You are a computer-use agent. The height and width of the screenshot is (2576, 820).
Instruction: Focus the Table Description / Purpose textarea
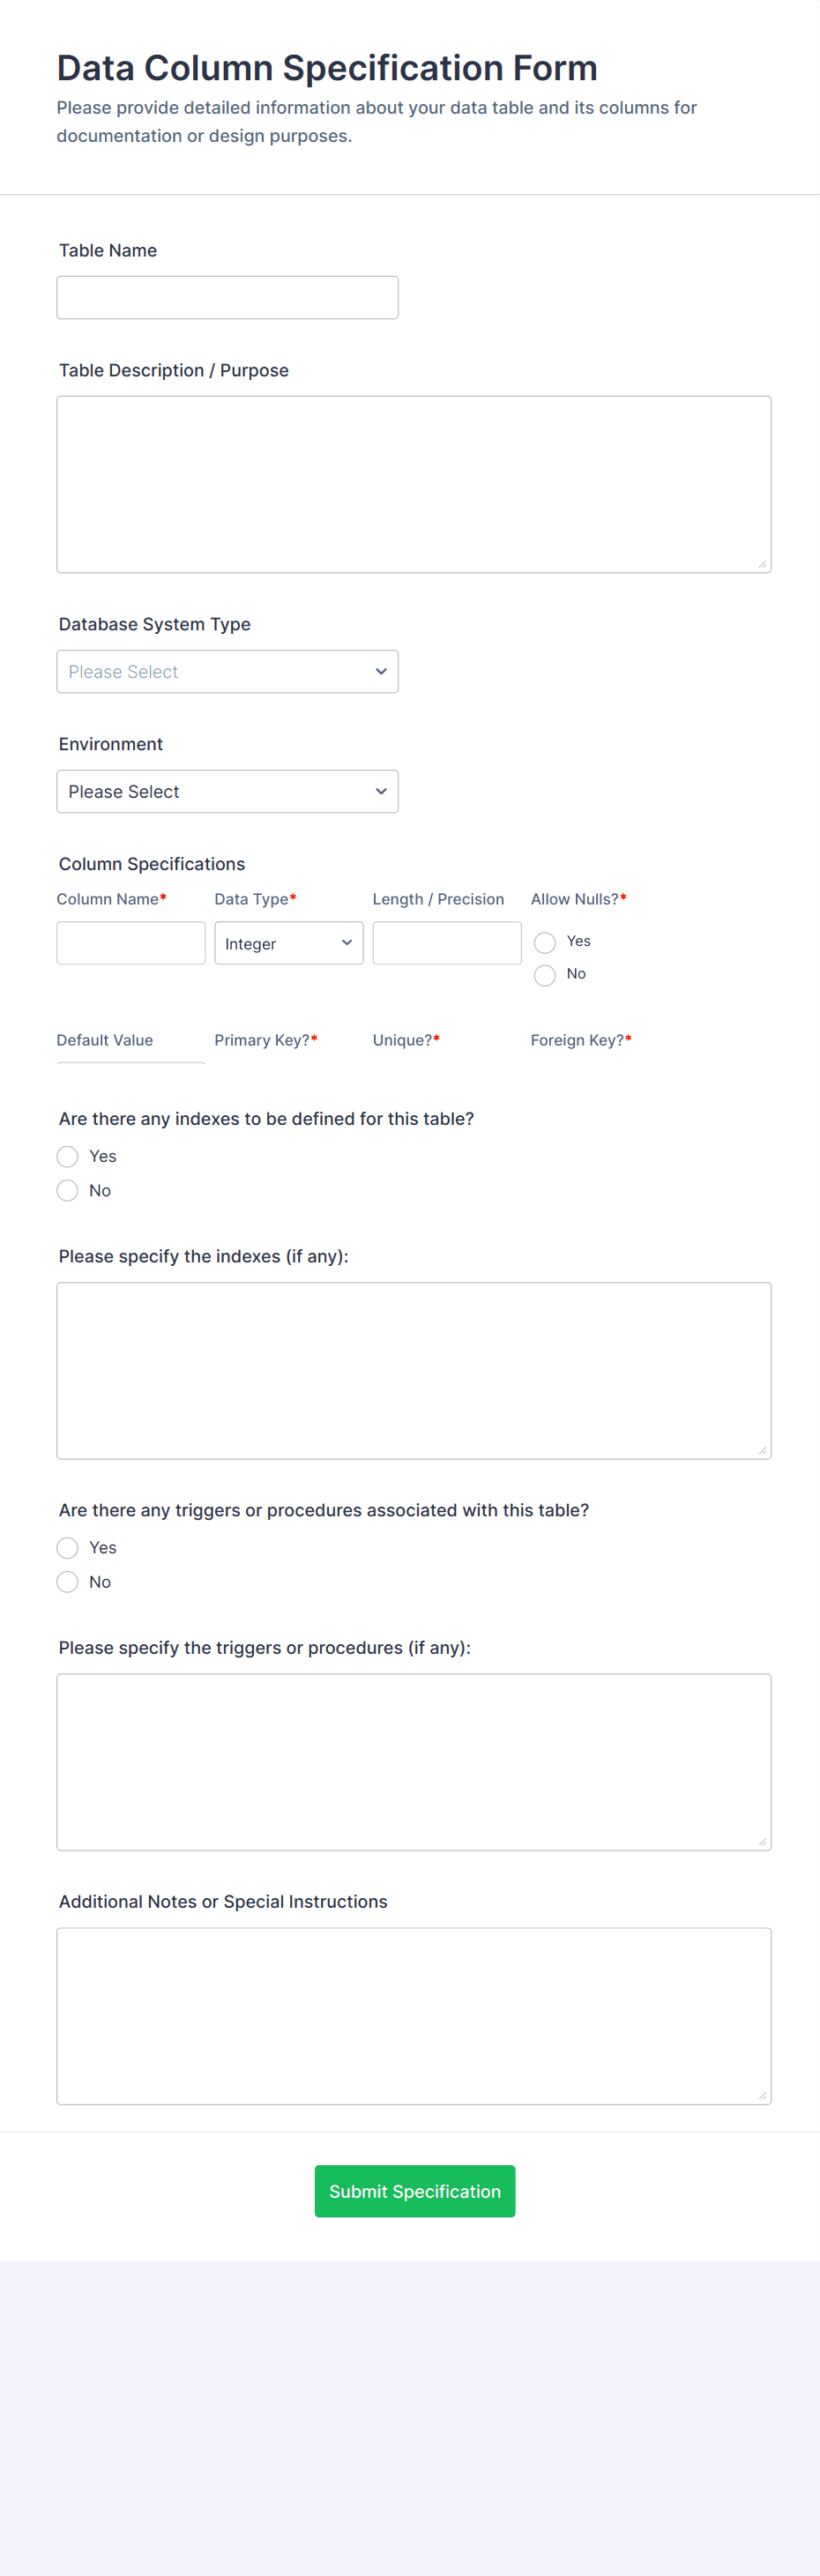[x=413, y=484]
